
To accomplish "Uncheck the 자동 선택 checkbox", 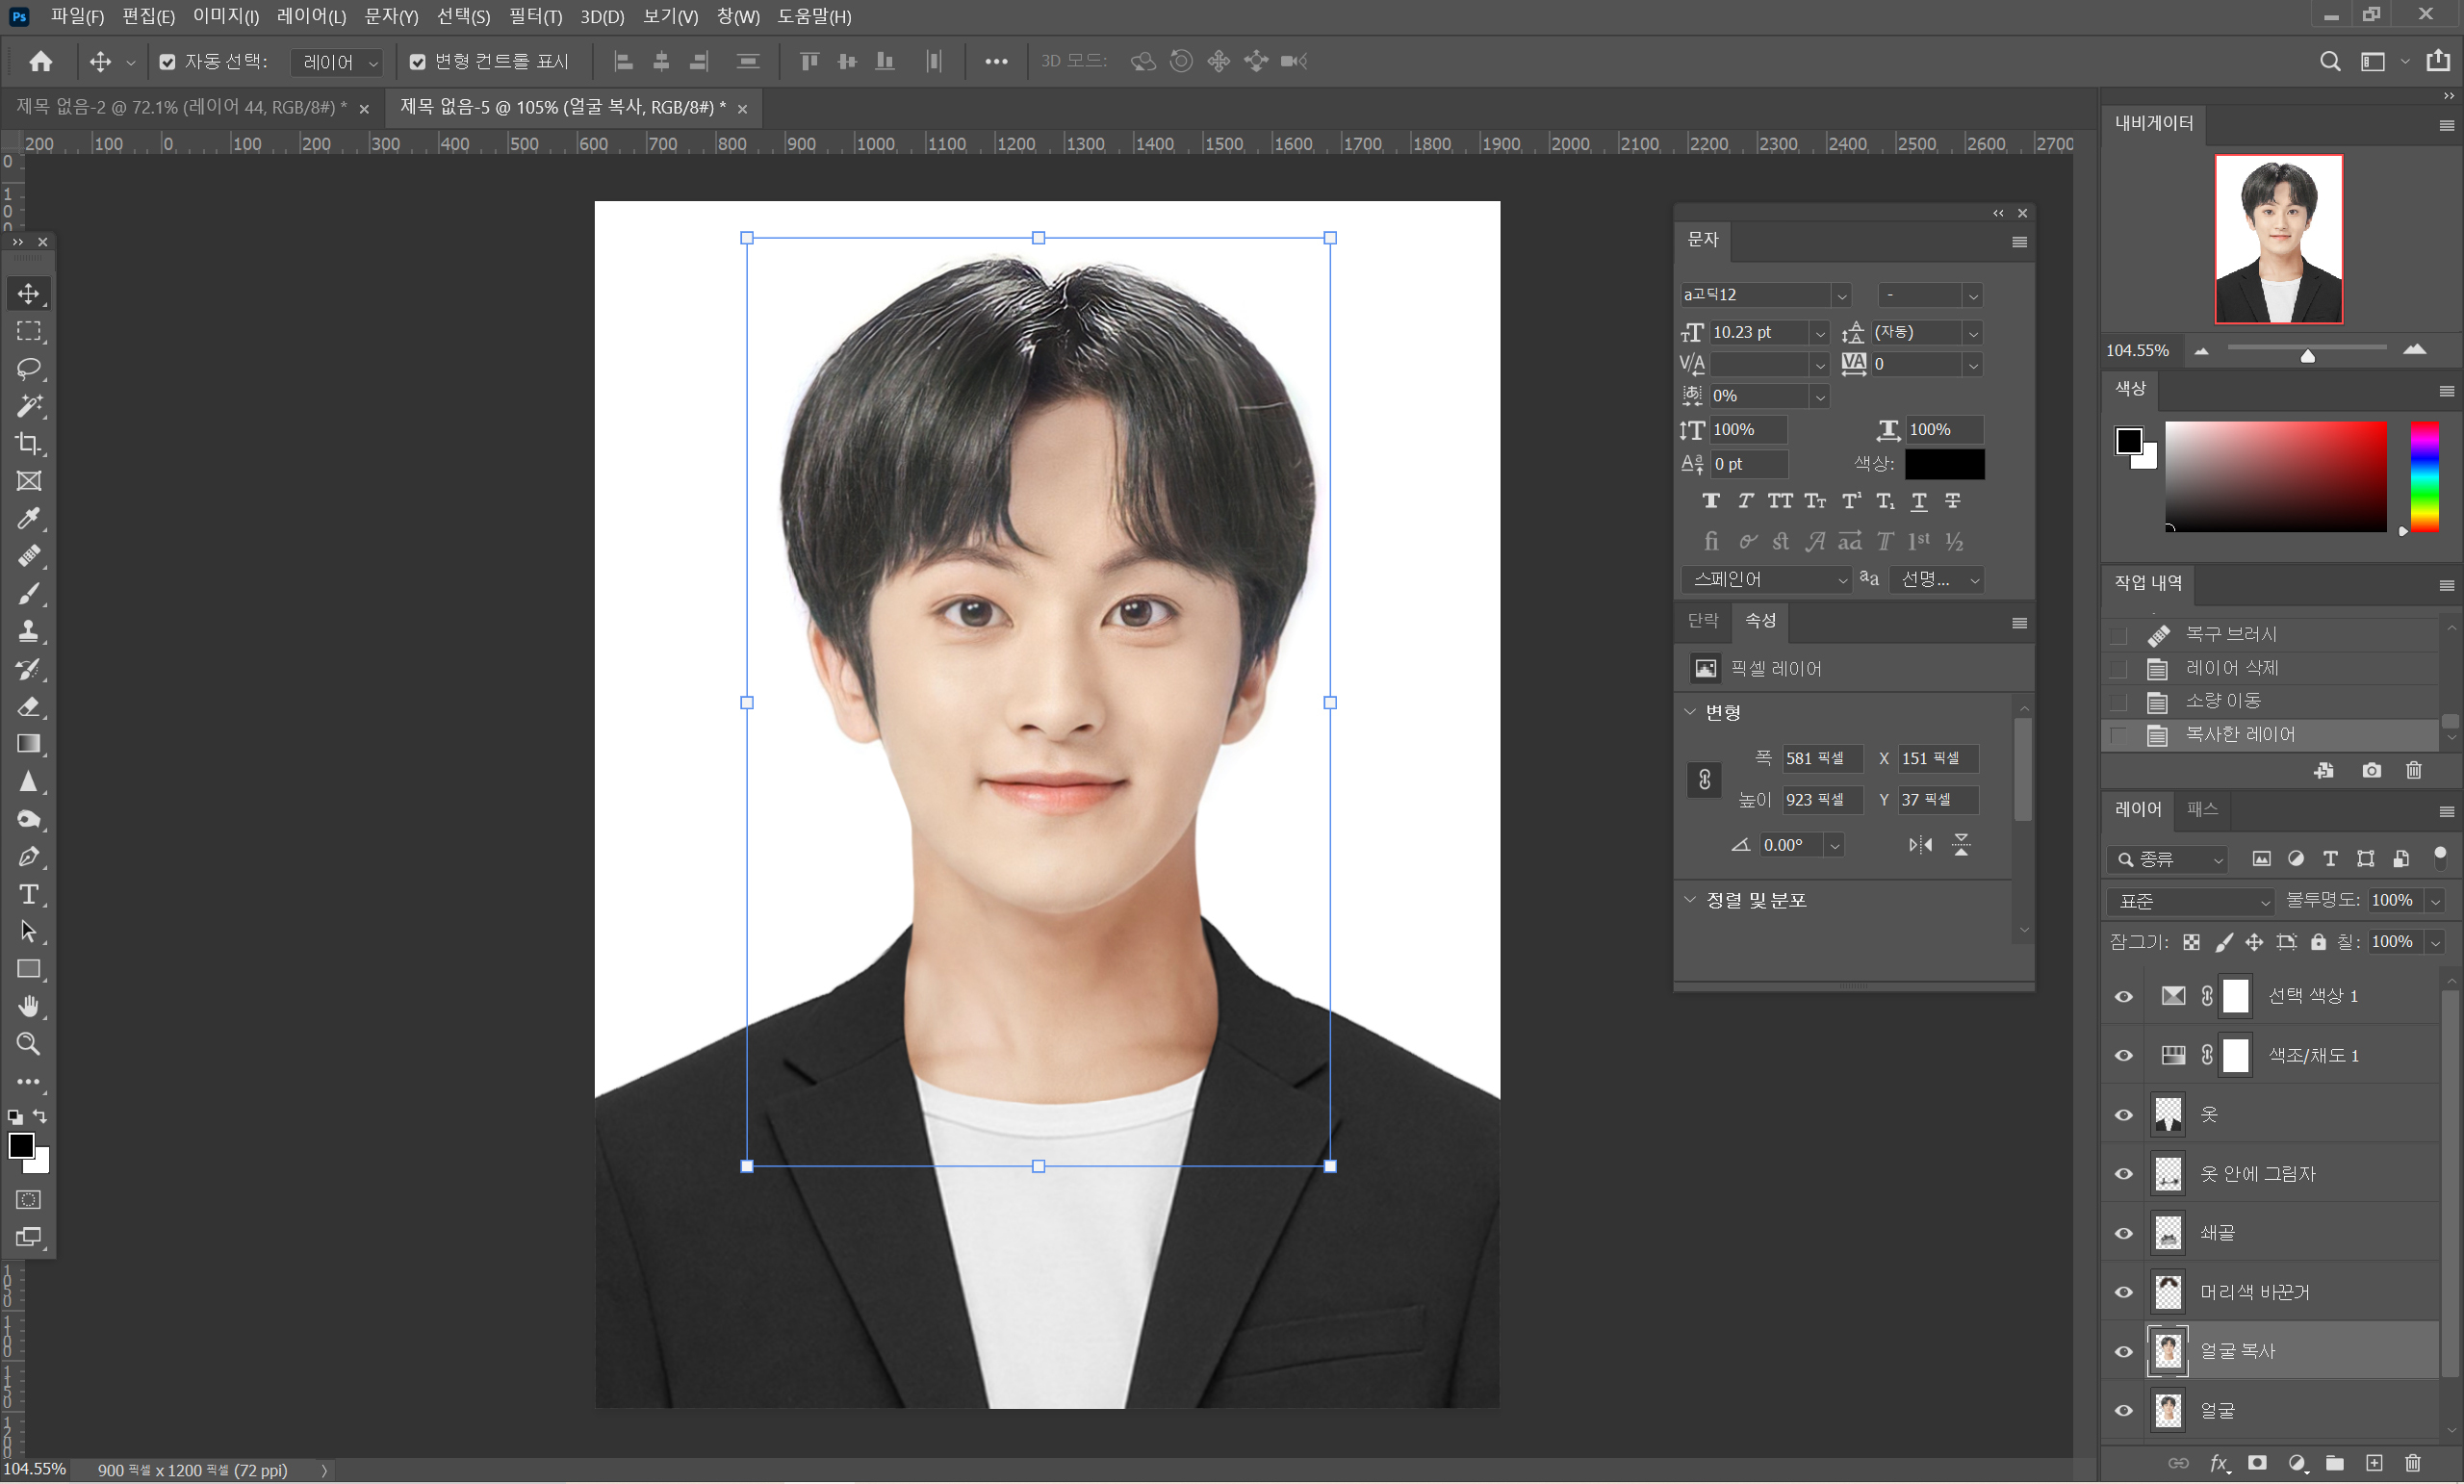I will point(167,62).
